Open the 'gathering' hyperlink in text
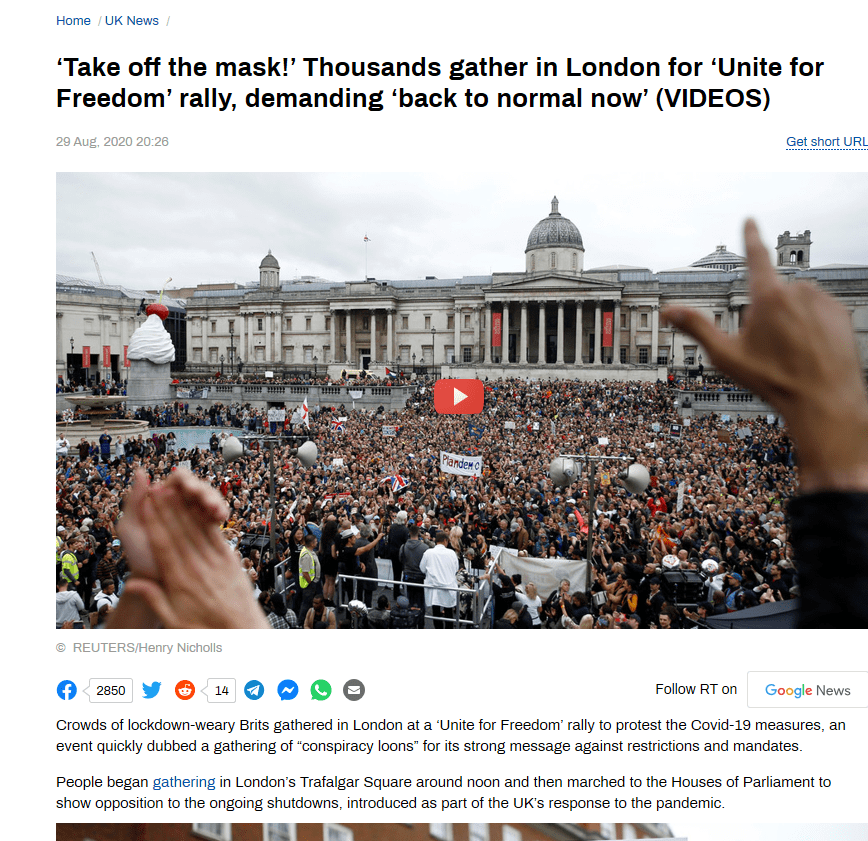The width and height of the screenshot is (868, 841). pos(184,782)
